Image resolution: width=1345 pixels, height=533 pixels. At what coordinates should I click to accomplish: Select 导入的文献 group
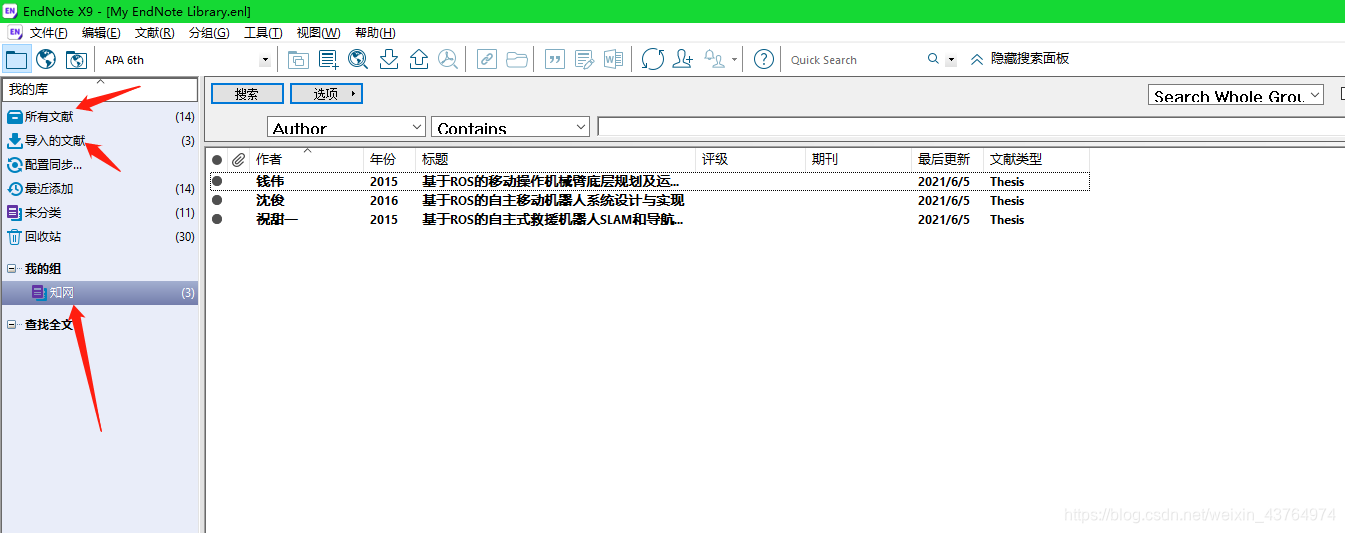click(x=100, y=141)
